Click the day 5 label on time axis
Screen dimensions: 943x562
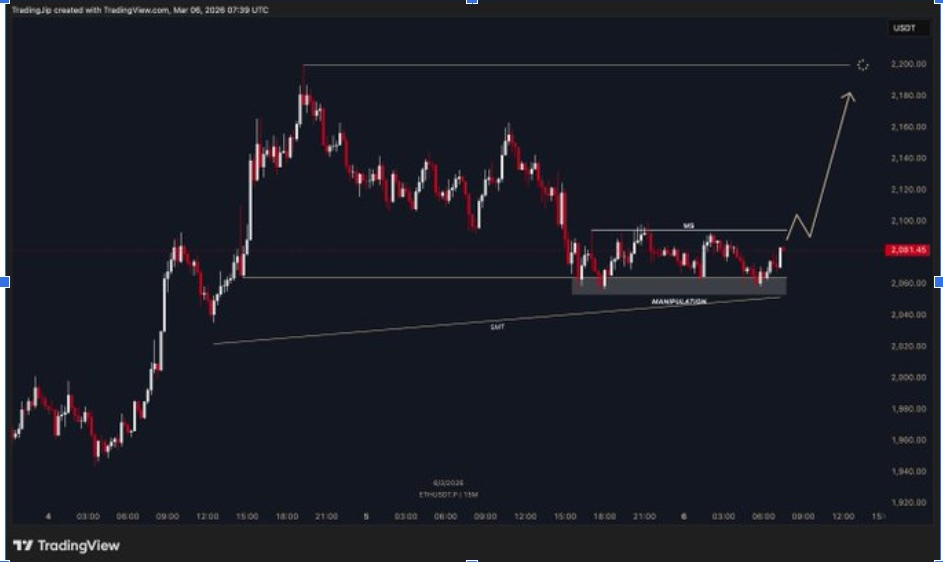pos(366,516)
